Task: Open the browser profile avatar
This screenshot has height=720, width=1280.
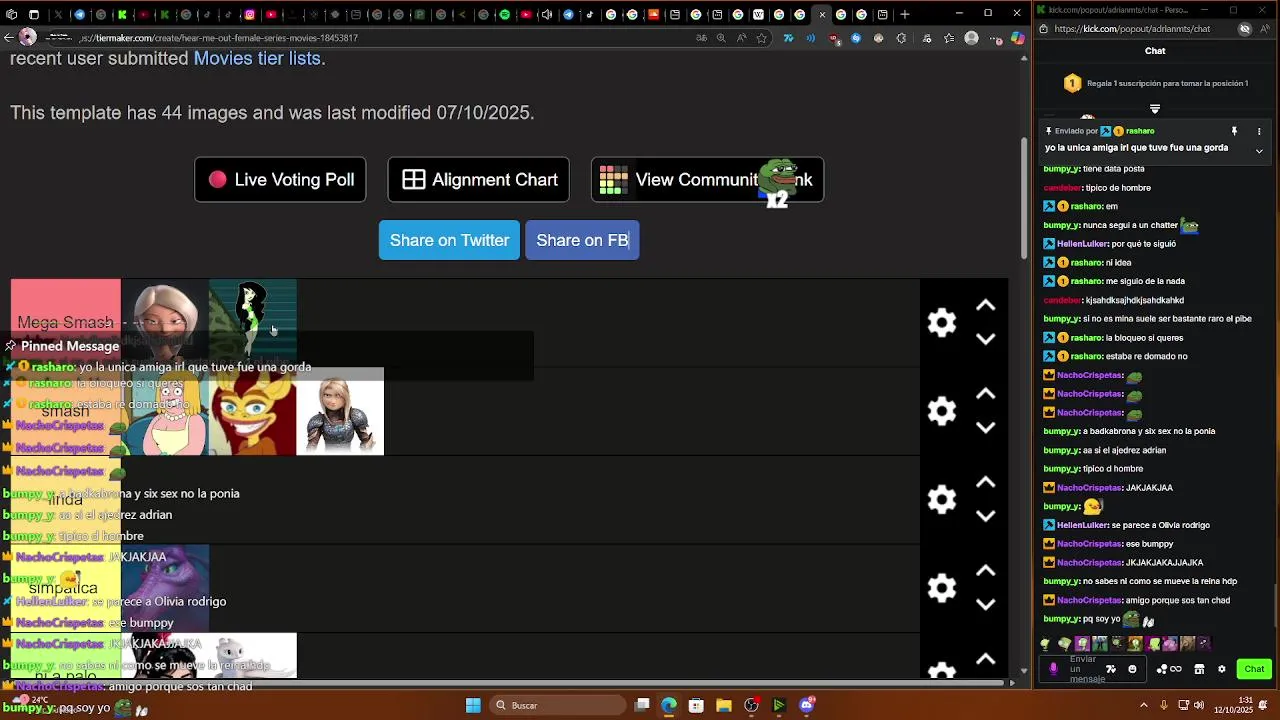Action: click(x=971, y=38)
